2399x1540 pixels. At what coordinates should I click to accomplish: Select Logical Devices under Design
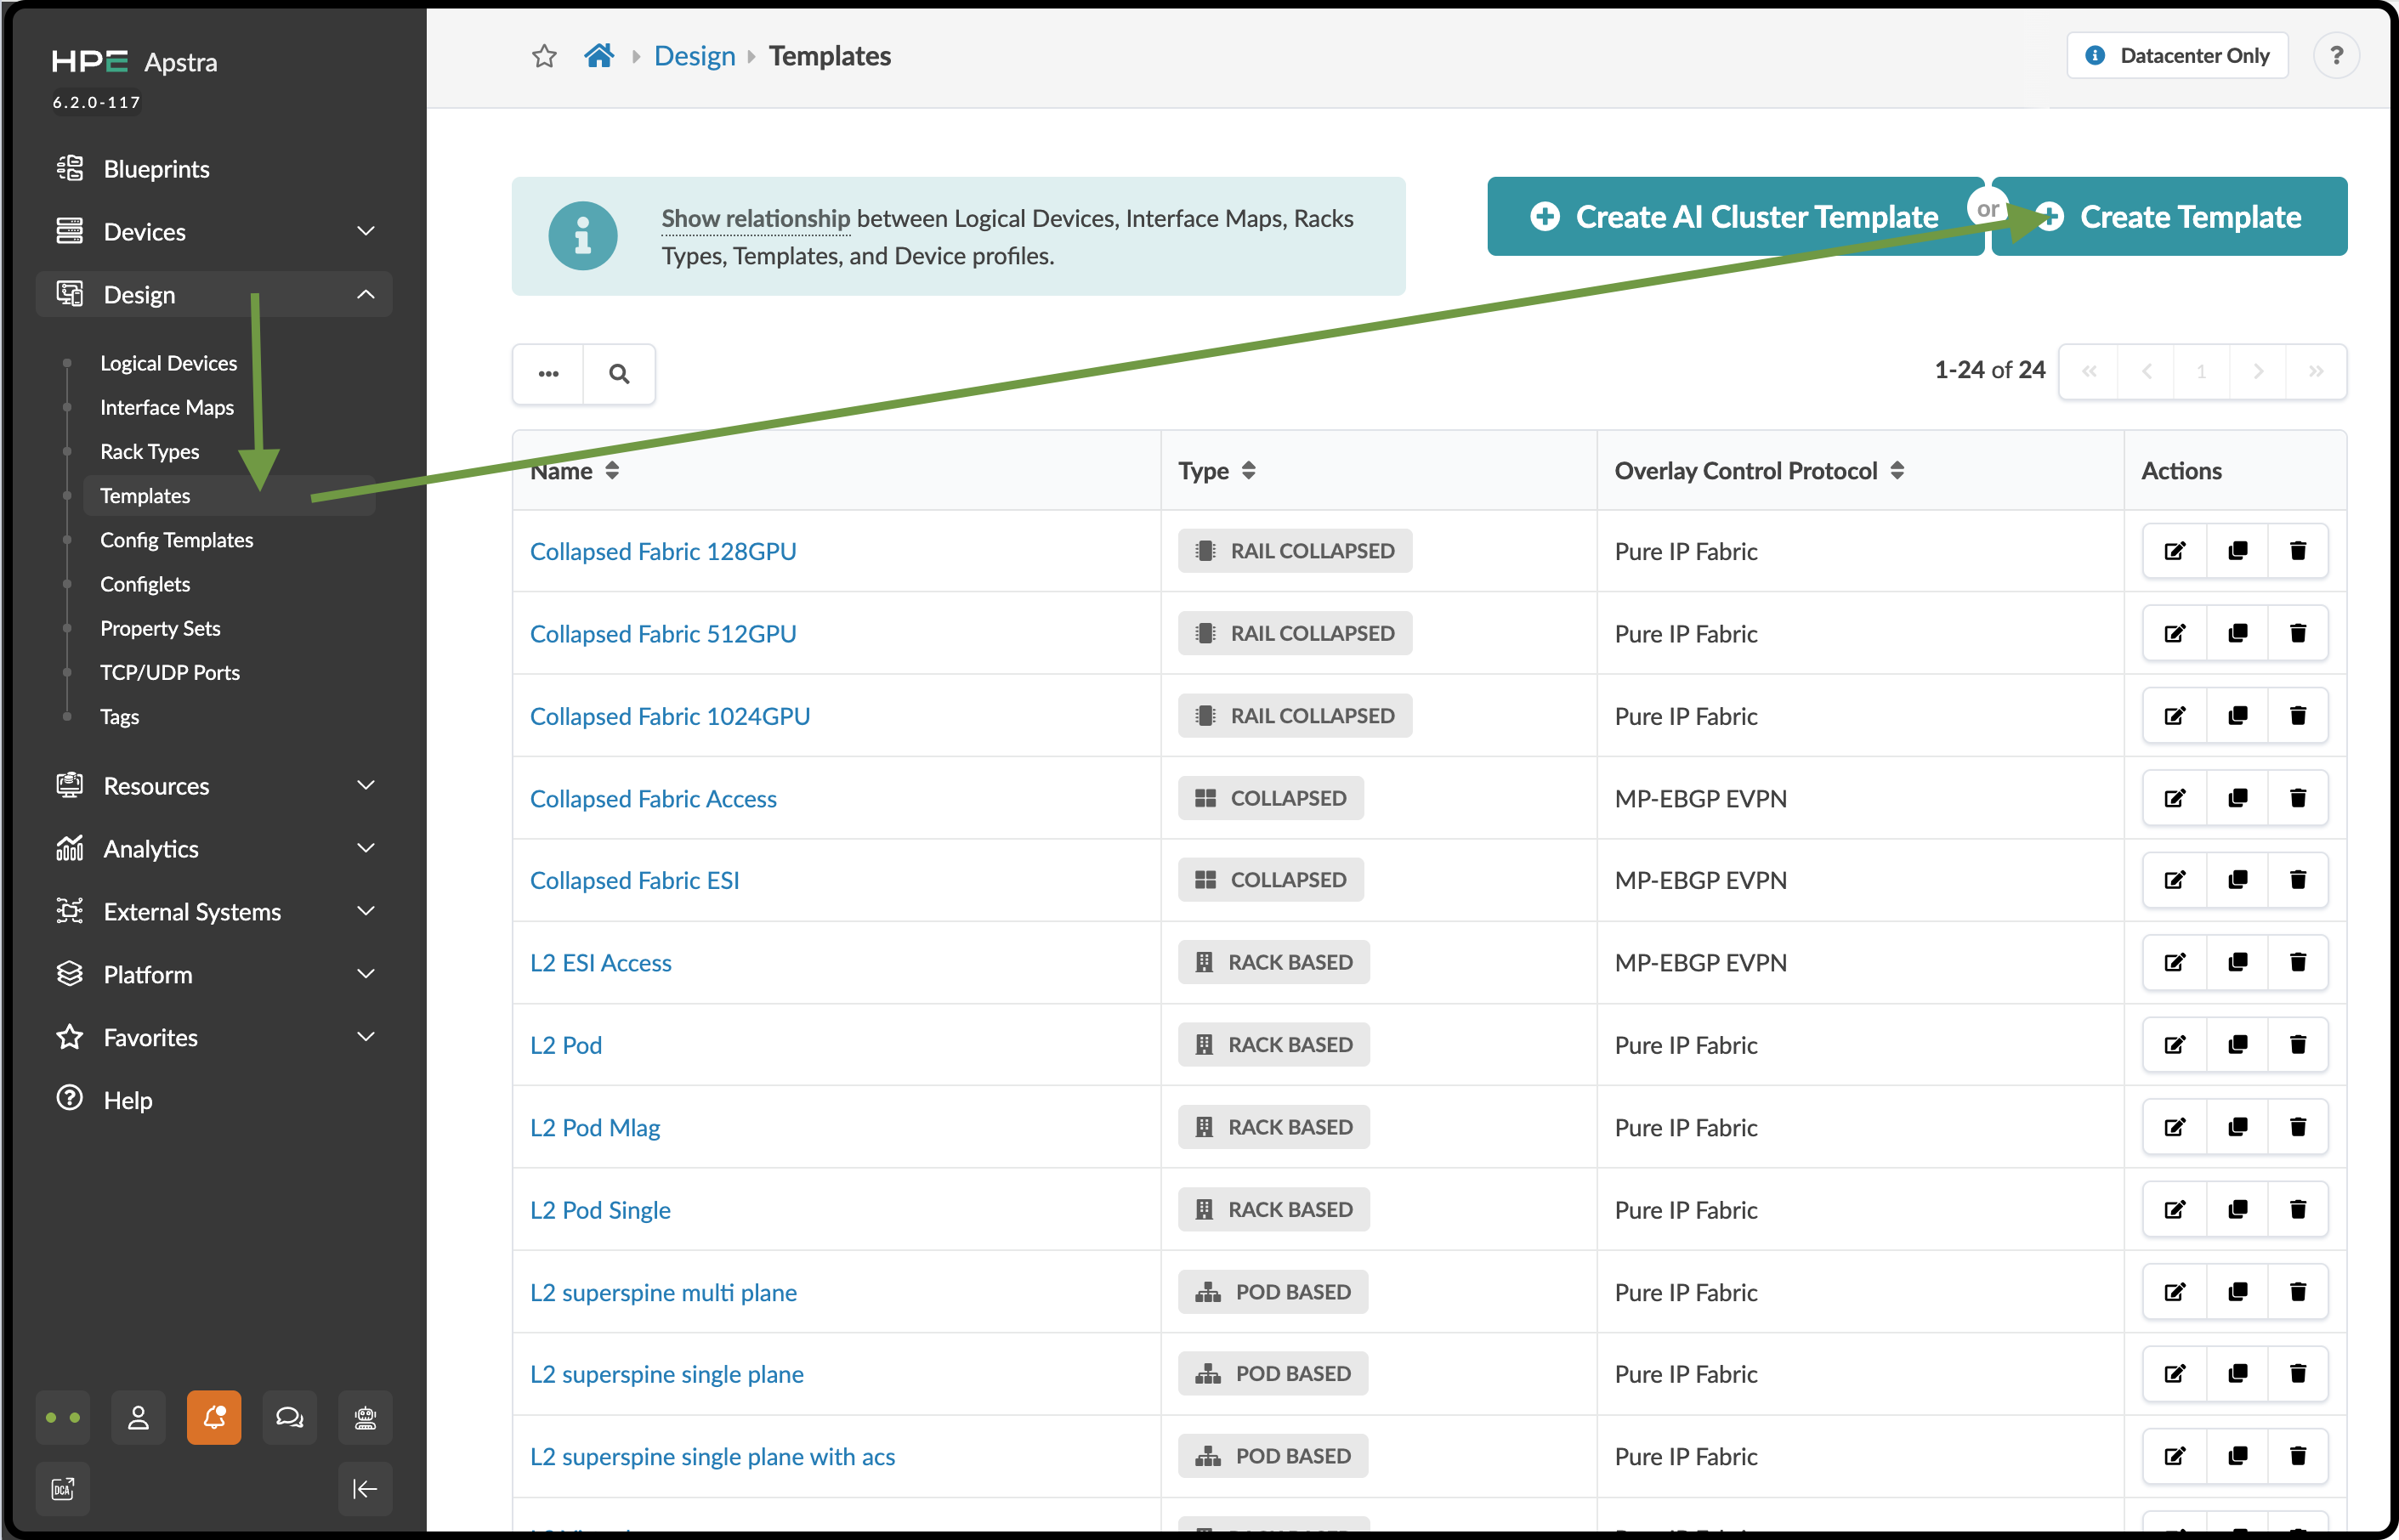(168, 363)
